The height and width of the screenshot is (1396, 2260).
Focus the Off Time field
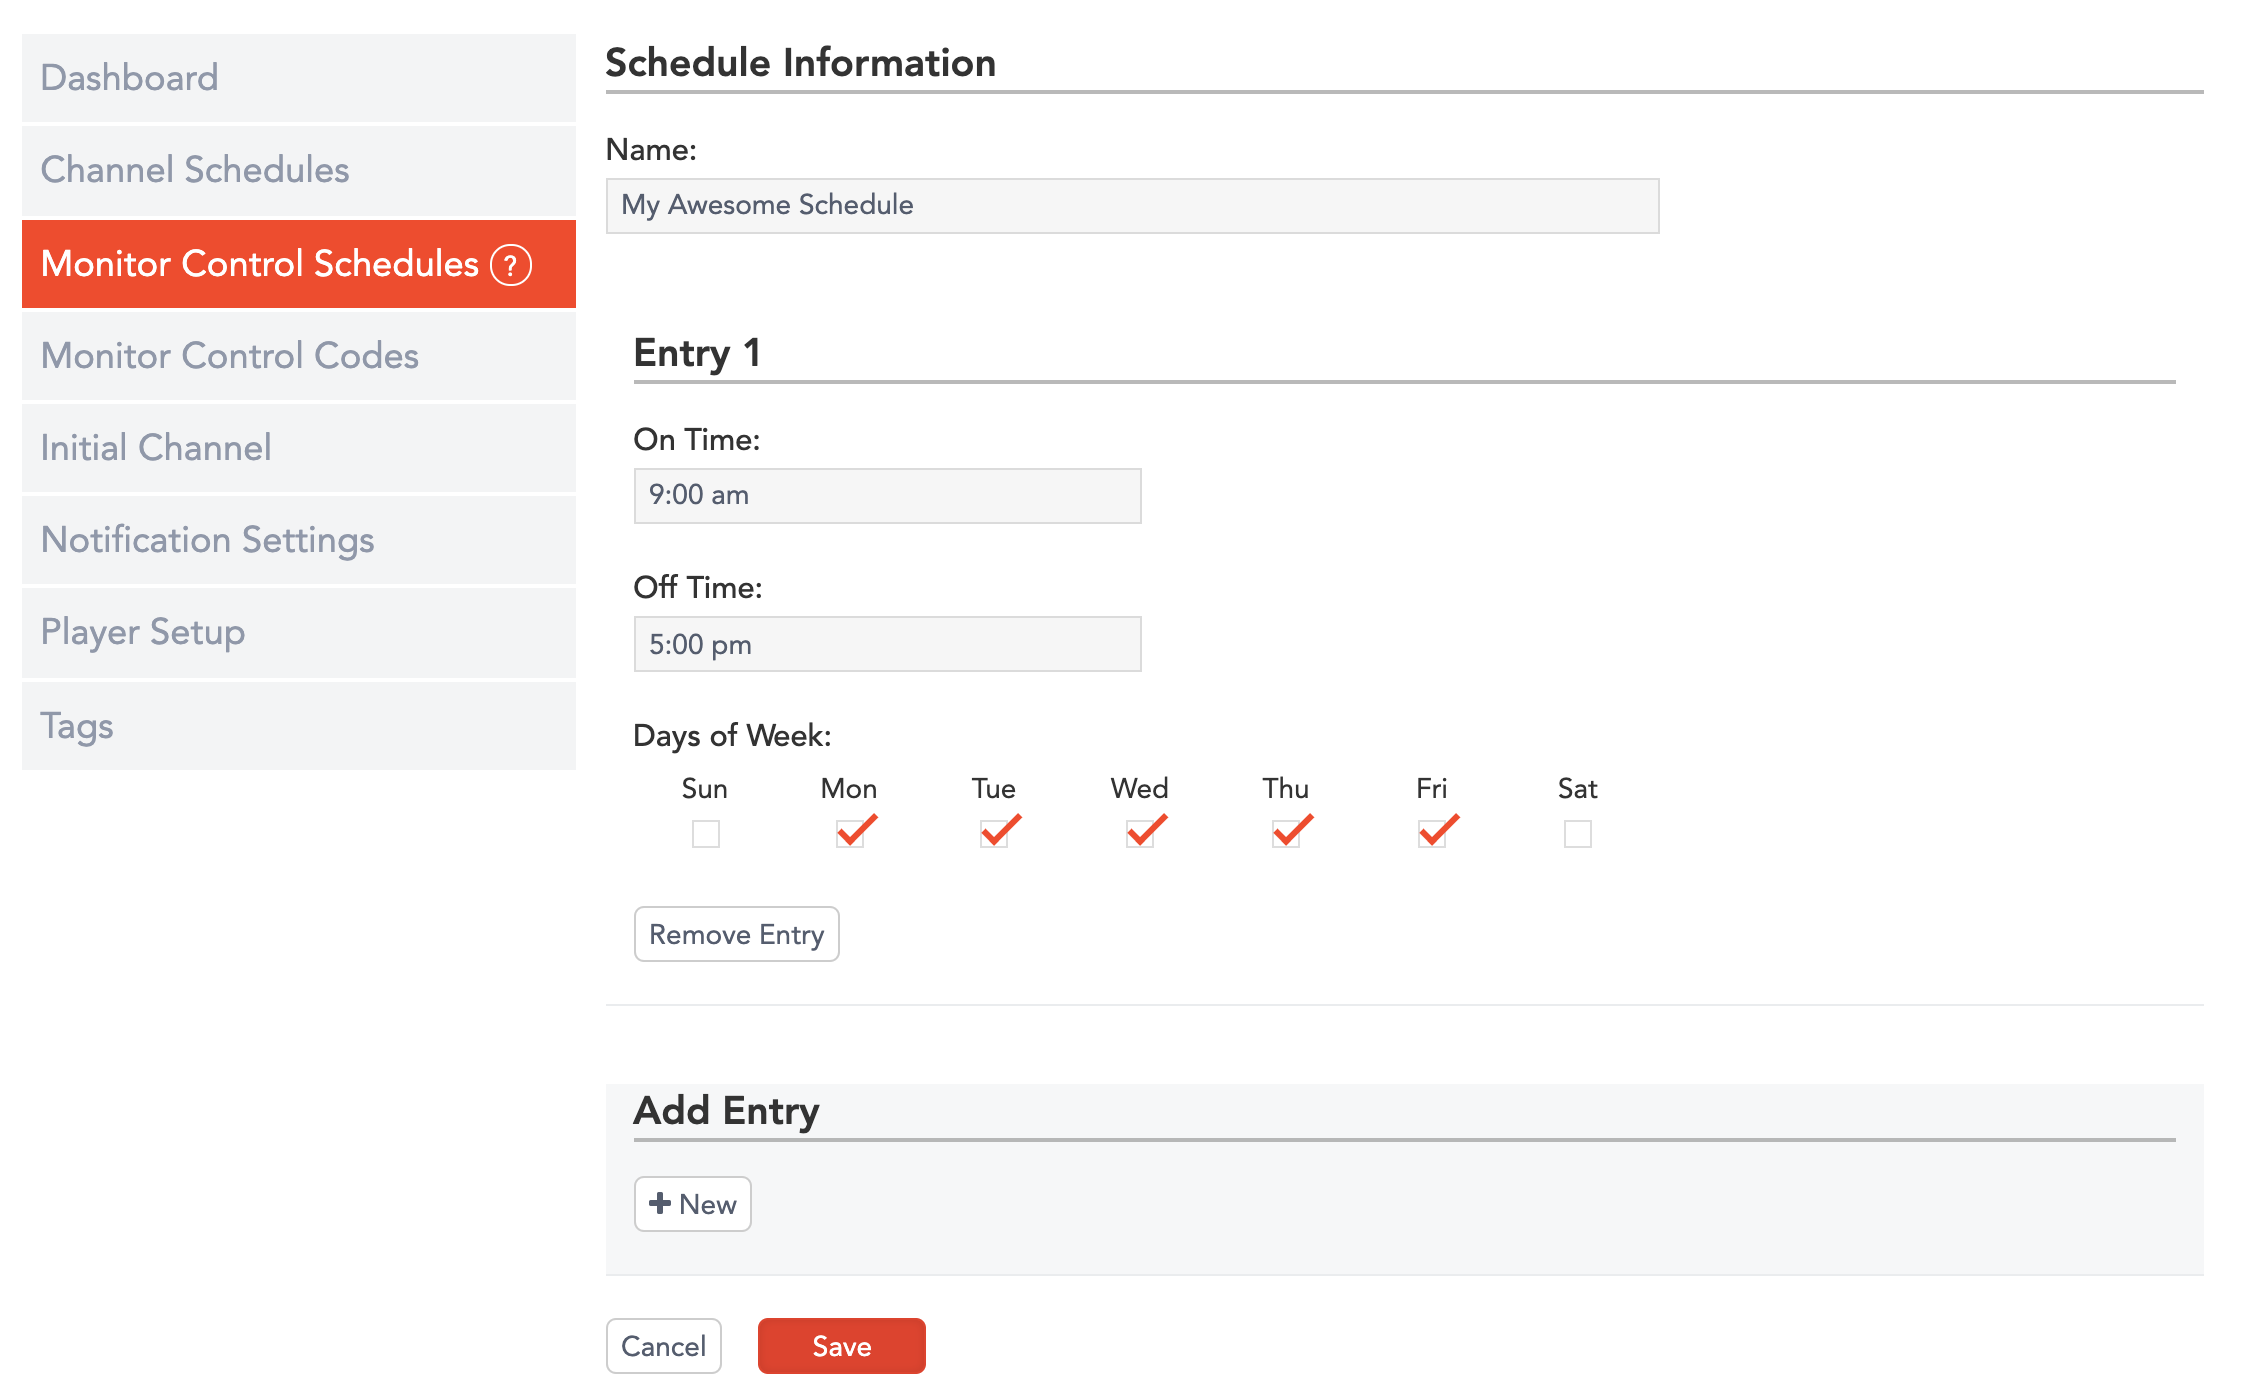click(x=888, y=644)
